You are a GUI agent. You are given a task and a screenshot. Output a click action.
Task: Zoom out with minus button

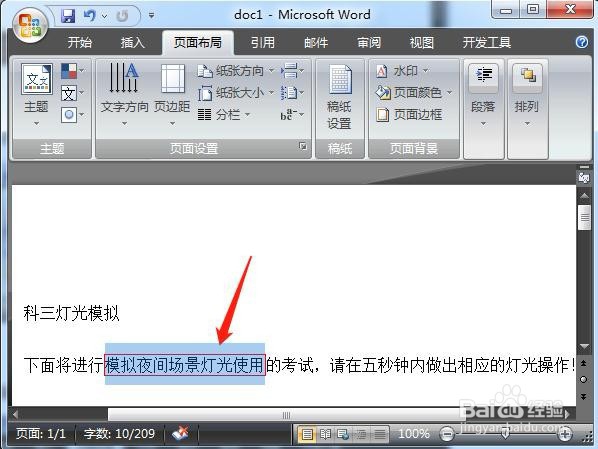[447, 434]
